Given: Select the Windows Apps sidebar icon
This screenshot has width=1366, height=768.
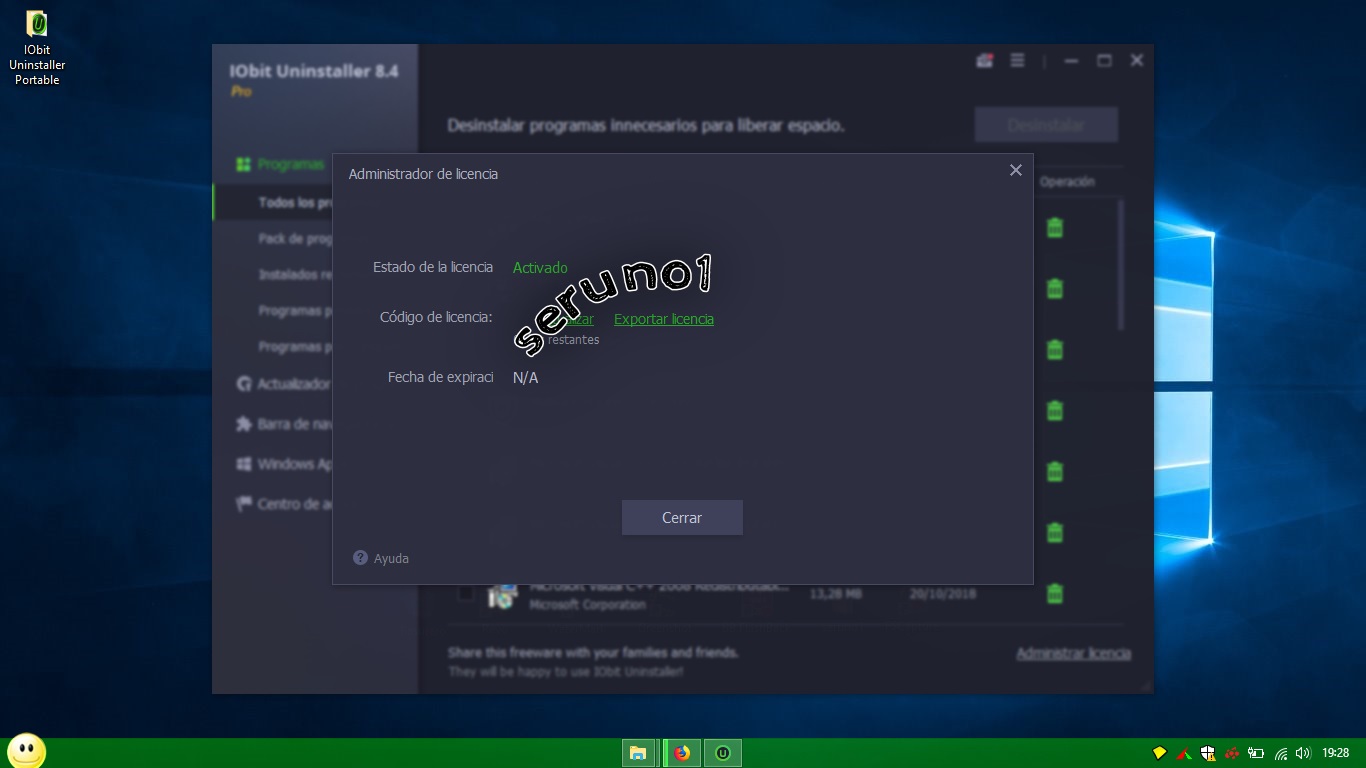Looking at the screenshot, I should coord(243,464).
